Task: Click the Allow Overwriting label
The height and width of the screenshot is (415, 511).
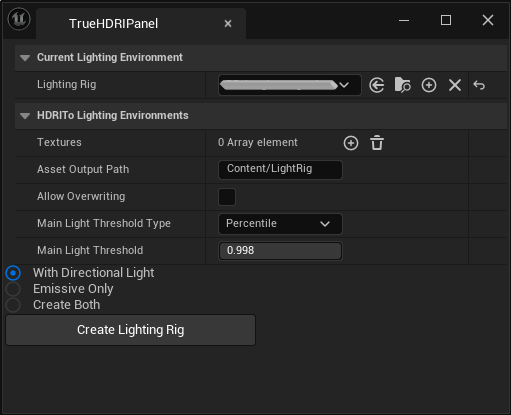Action: [81, 196]
